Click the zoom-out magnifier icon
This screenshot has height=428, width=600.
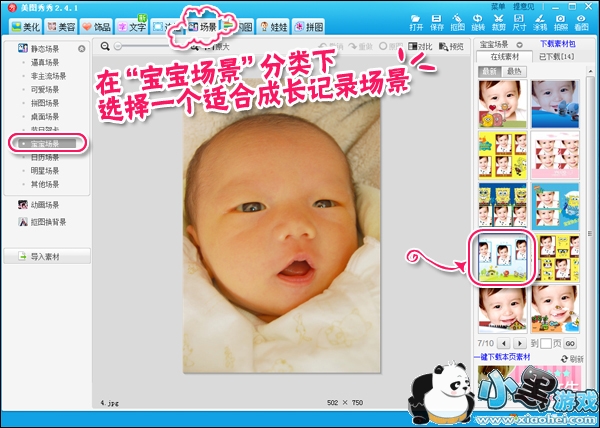[105, 47]
